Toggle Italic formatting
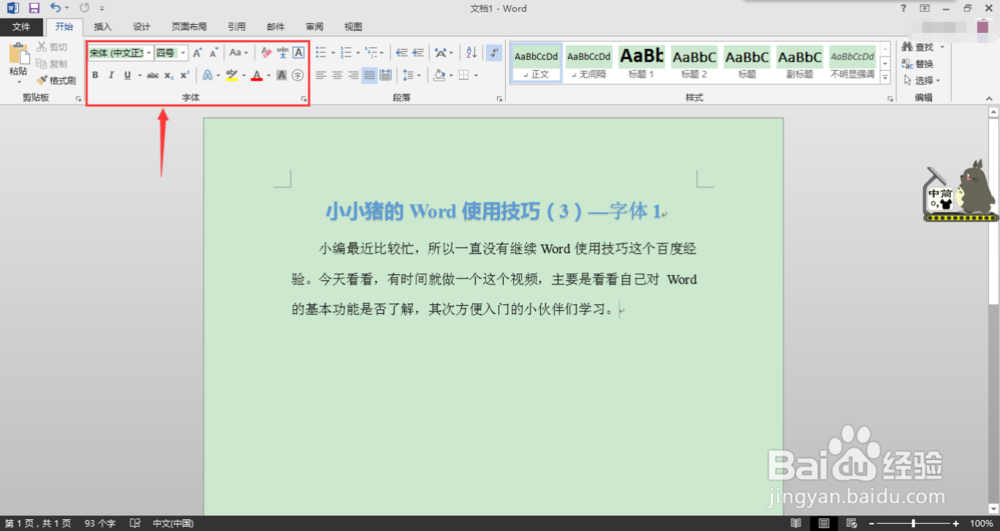 [x=111, y=75]
